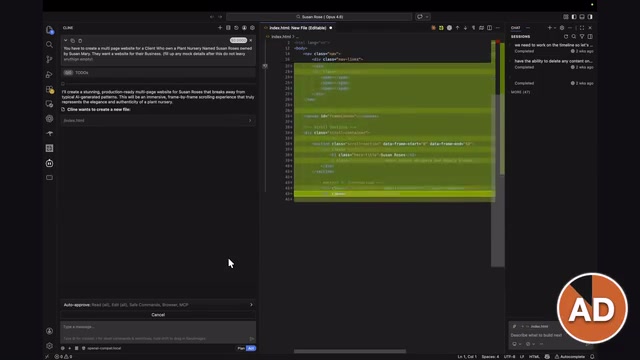Viewport: 640px width, 360px height.
Task: Change the UTF-8 encoding in the status bar
Action: click(509, 357)
